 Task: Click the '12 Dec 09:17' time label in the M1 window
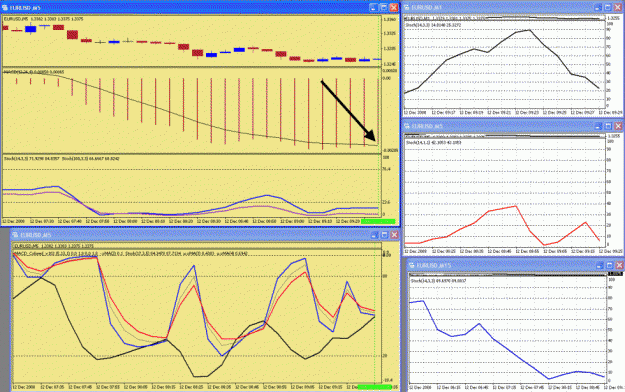(443, 113)
